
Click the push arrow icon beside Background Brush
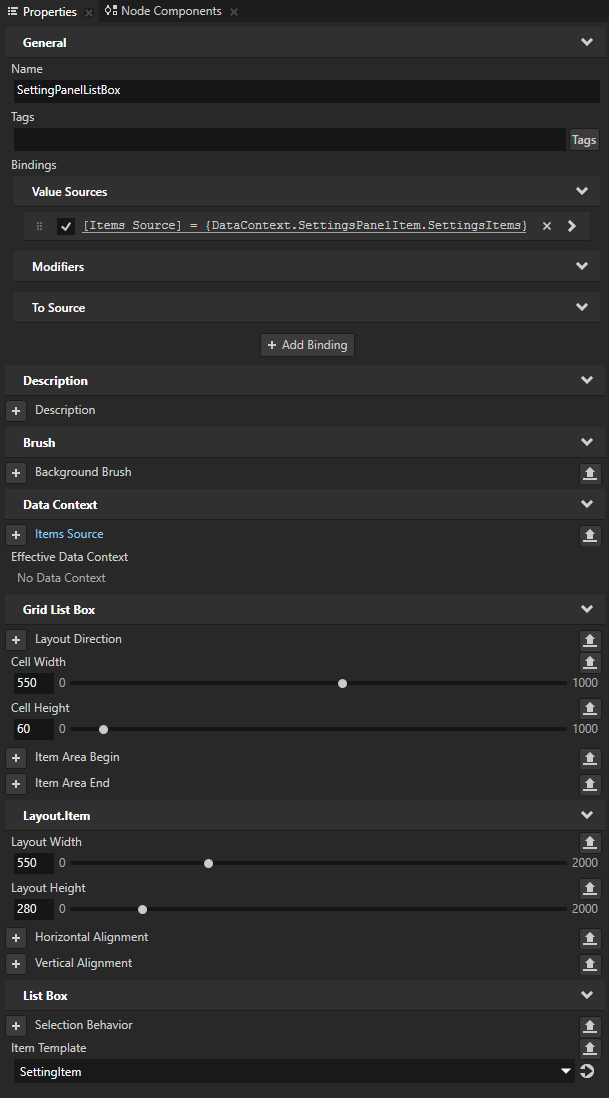(x=590, y=473)
